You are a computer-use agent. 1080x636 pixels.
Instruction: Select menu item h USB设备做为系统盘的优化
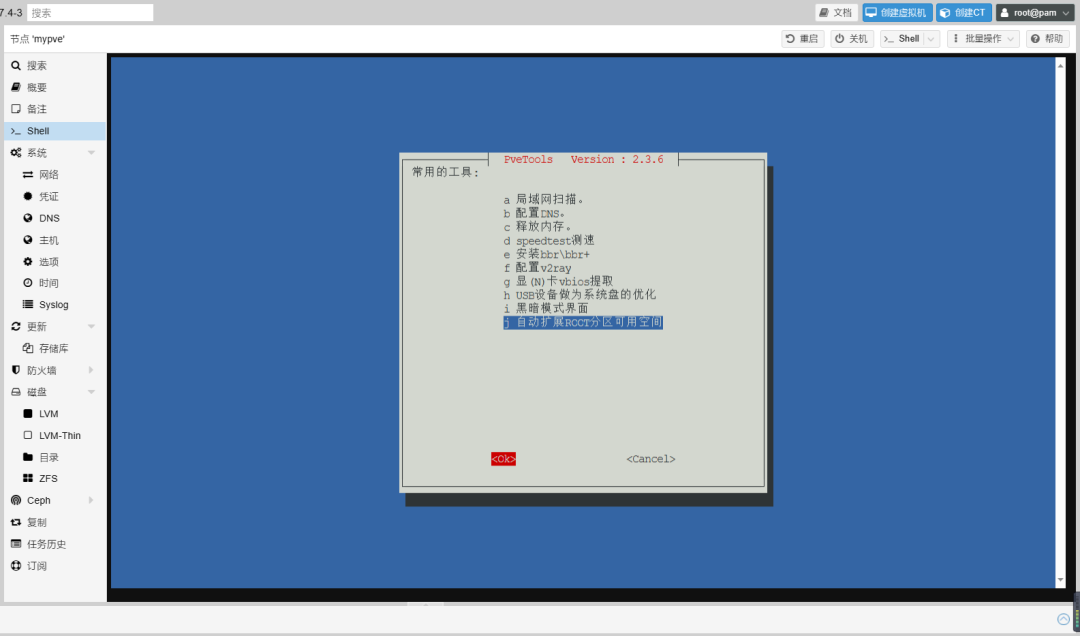(580, 295)
